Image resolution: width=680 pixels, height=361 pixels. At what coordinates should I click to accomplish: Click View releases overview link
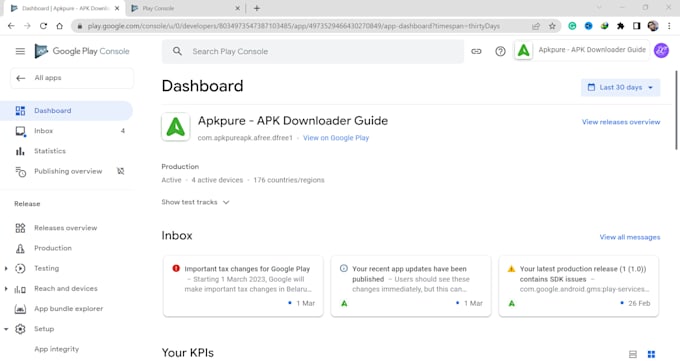click(621, 122)
